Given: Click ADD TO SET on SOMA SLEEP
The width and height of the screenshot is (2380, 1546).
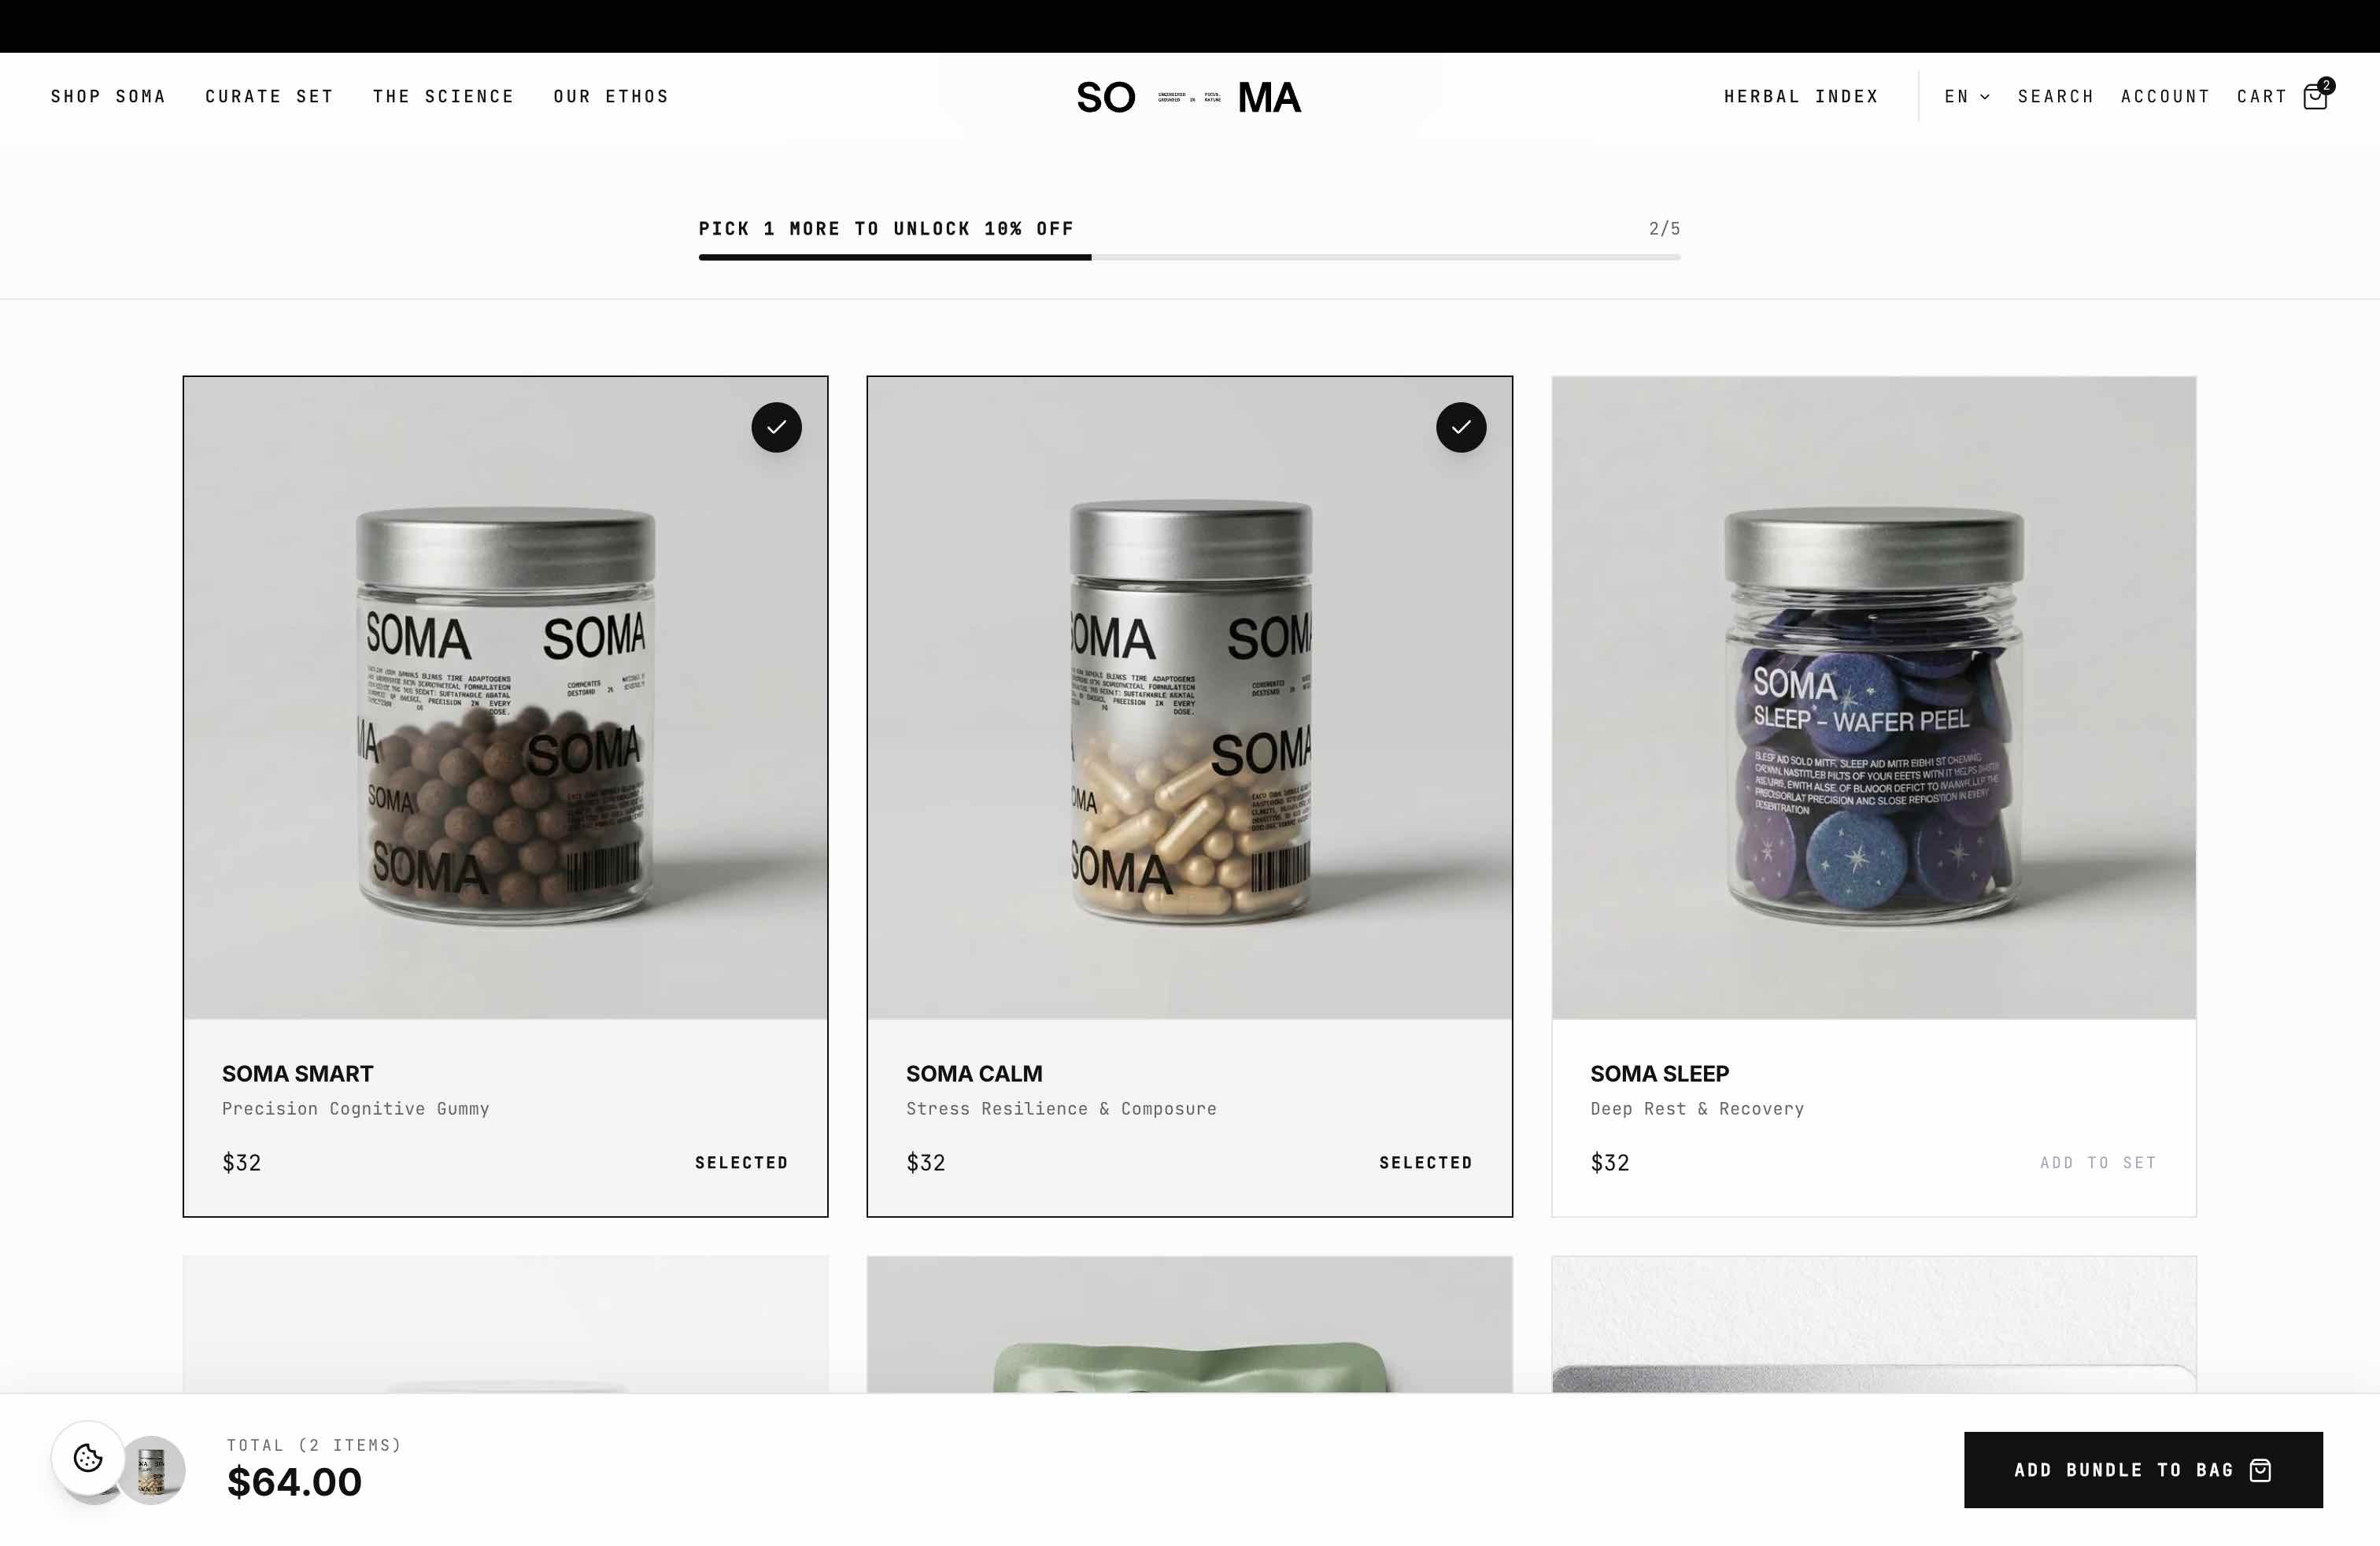Looking at the screenshot, I should coord(2098,1162).
